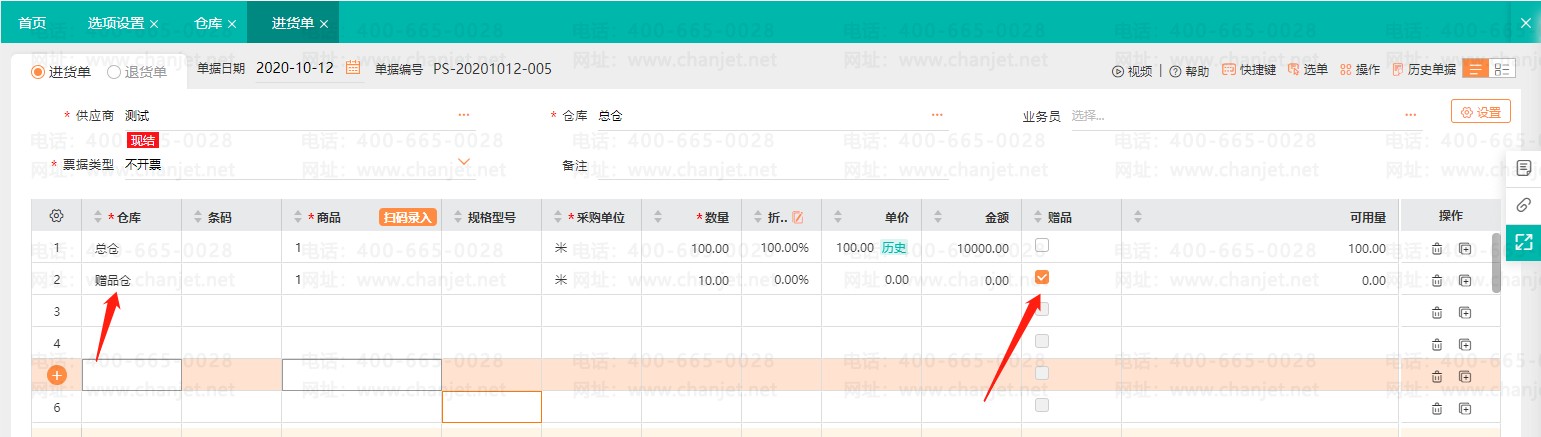Select the 进货单 radio button

click(x=38, y=71)
